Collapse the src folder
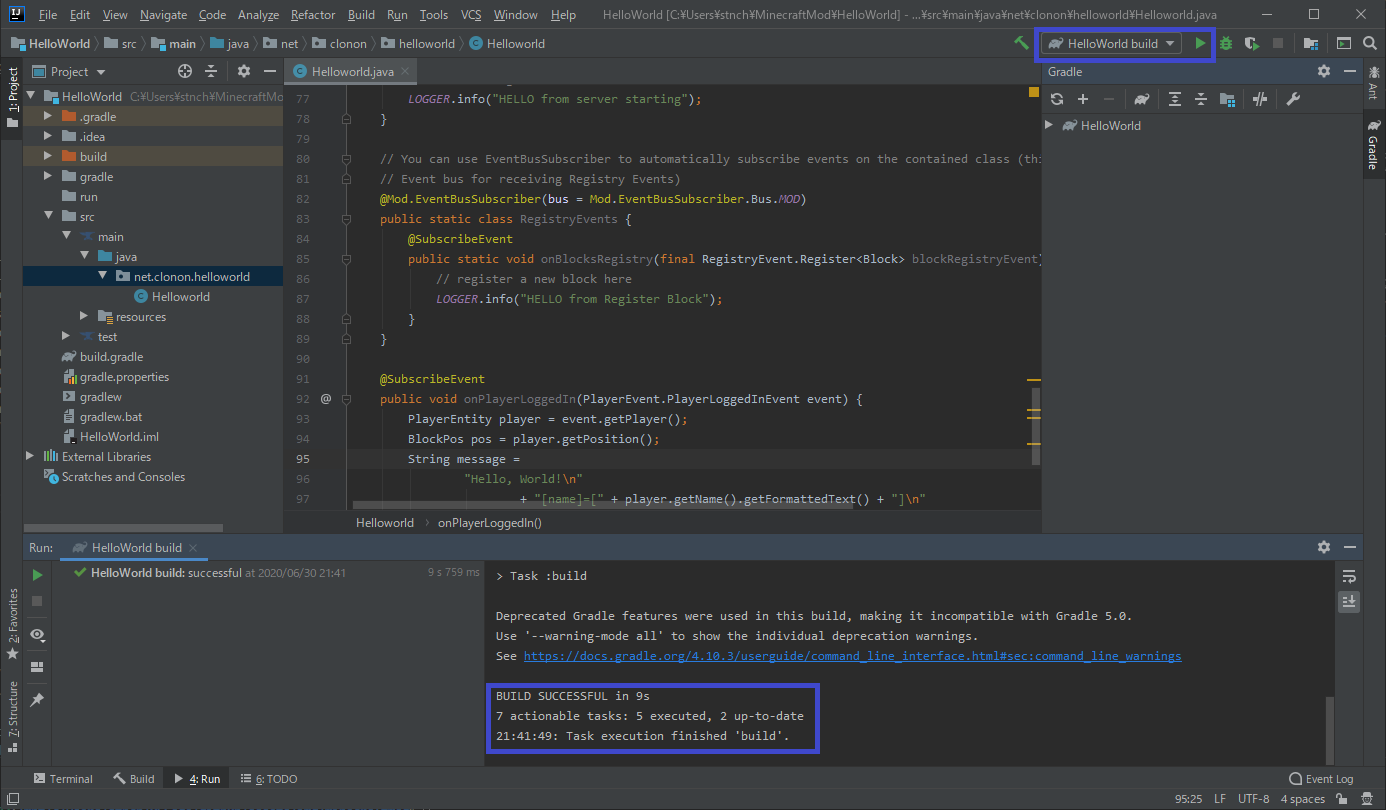Image resolution: width=1386 pixels, height=810 pixels. (47, 217)
